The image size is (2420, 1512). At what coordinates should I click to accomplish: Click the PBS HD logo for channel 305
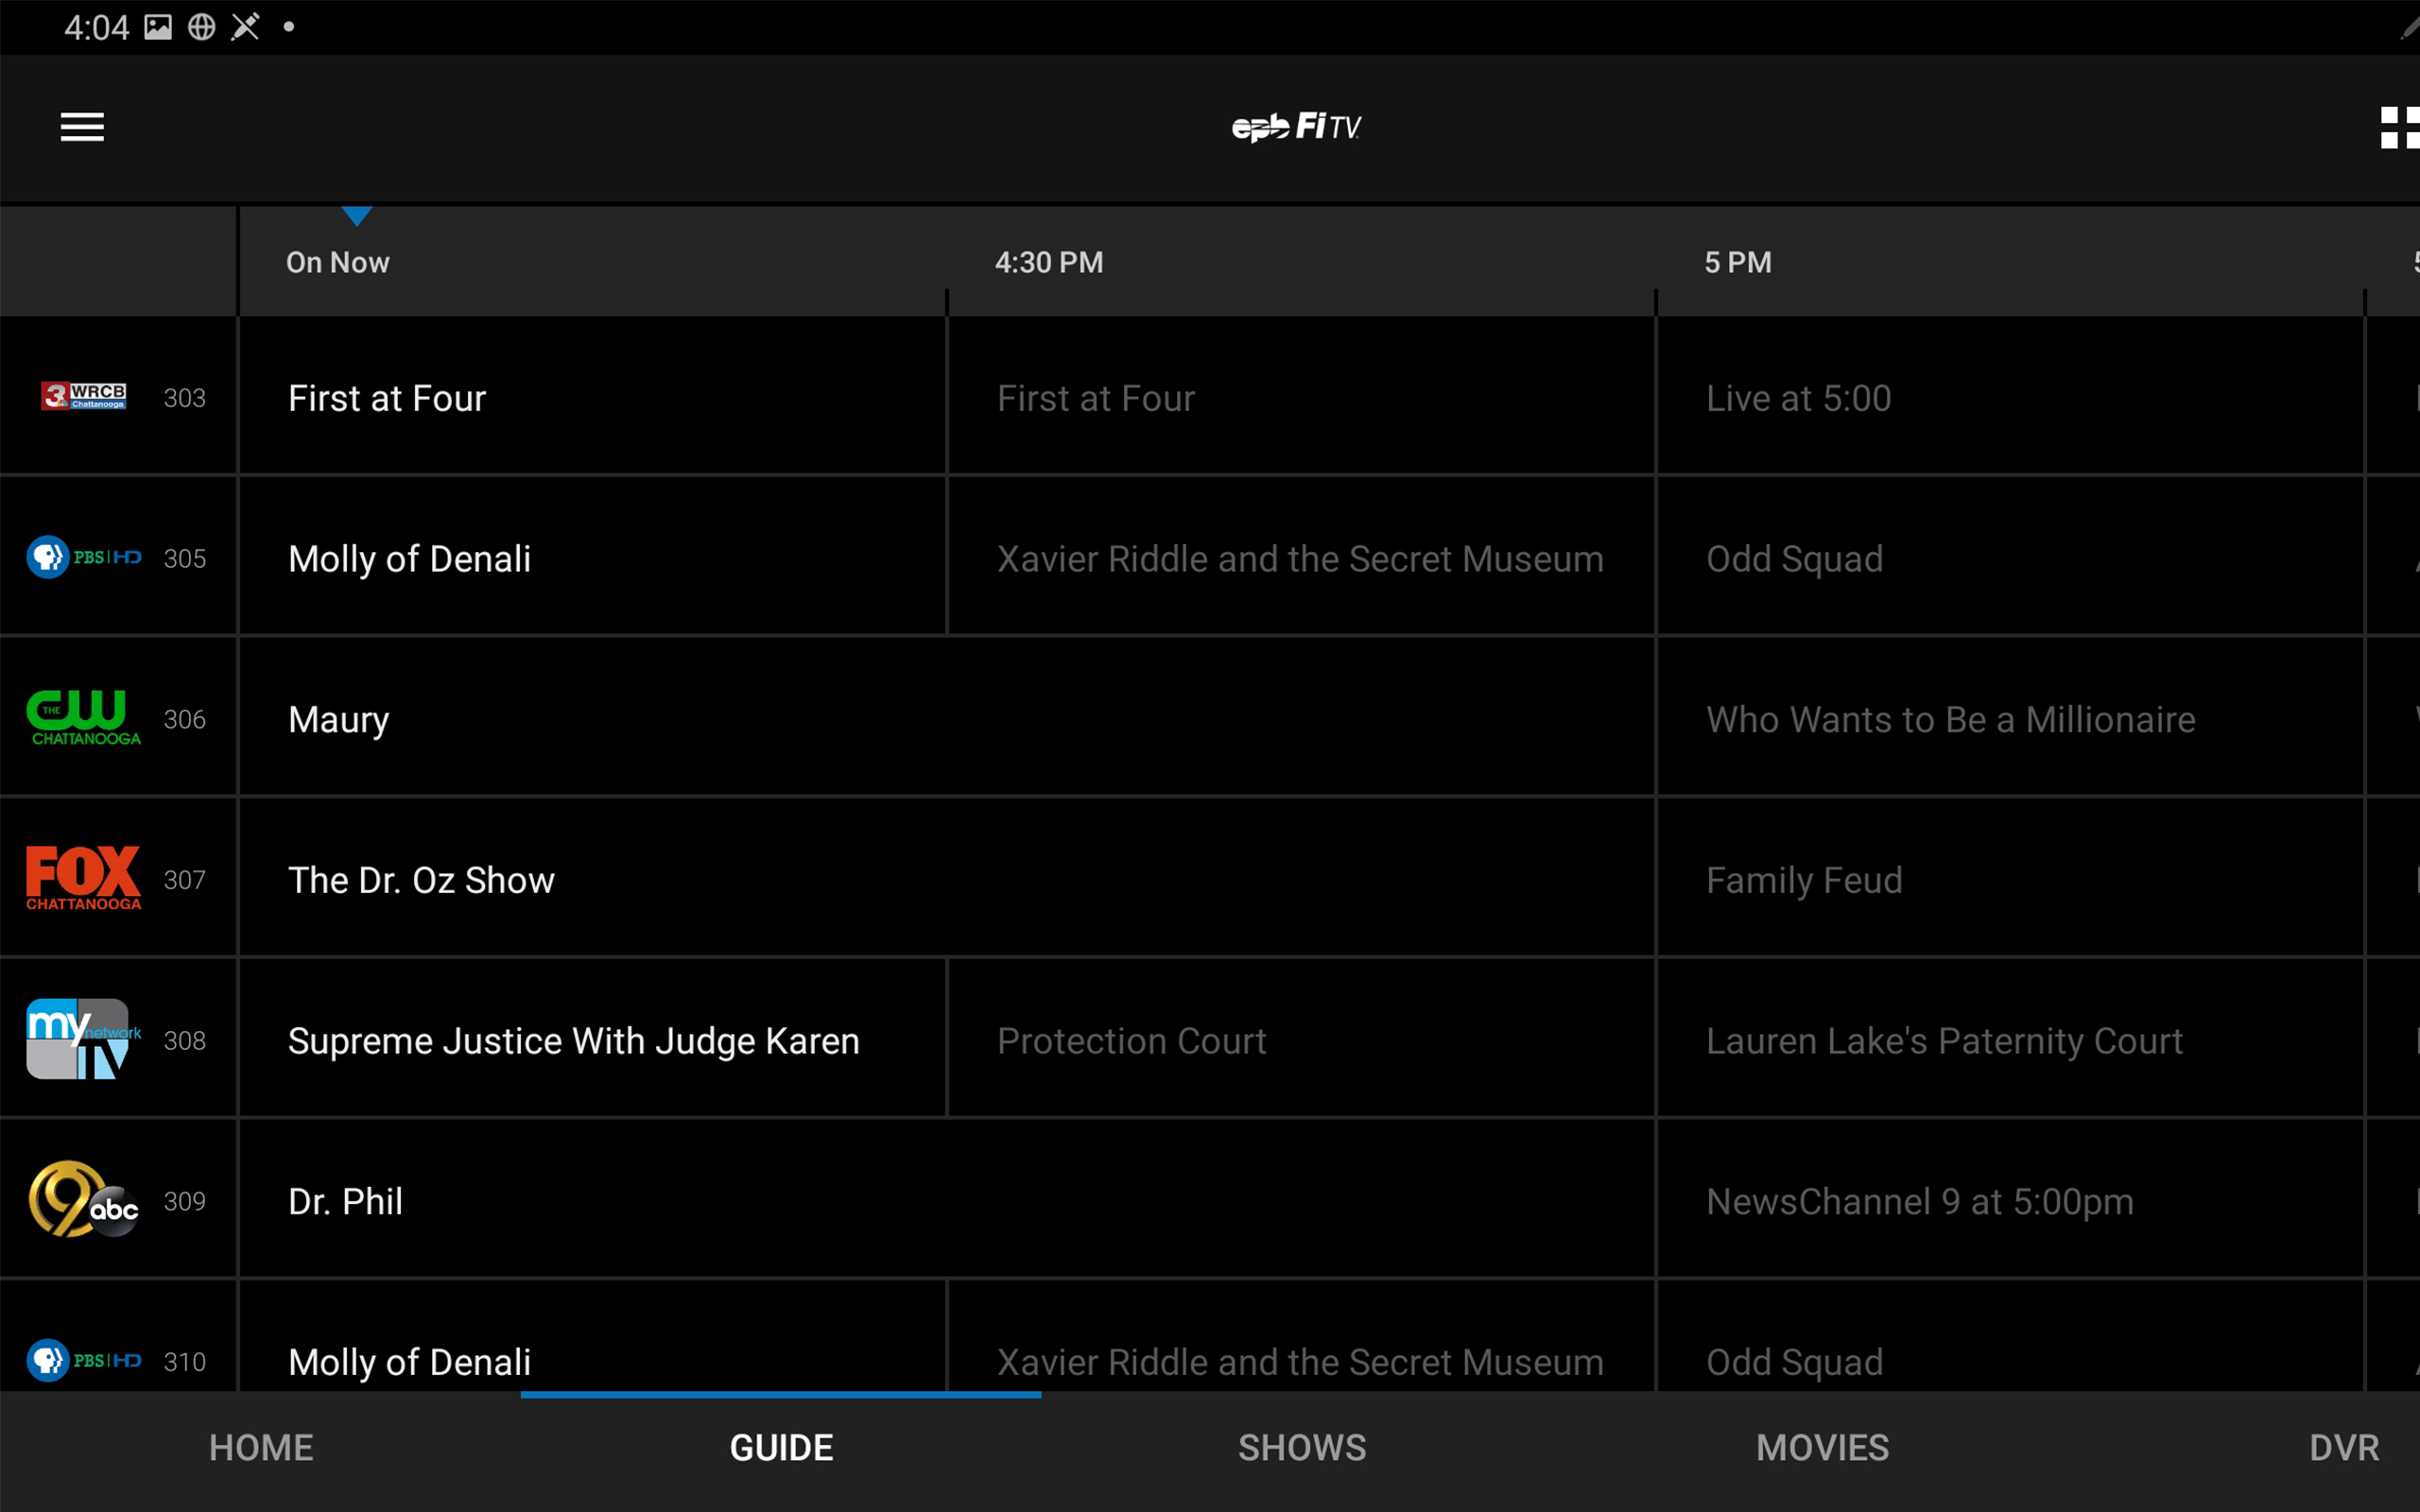coord(83,557)
